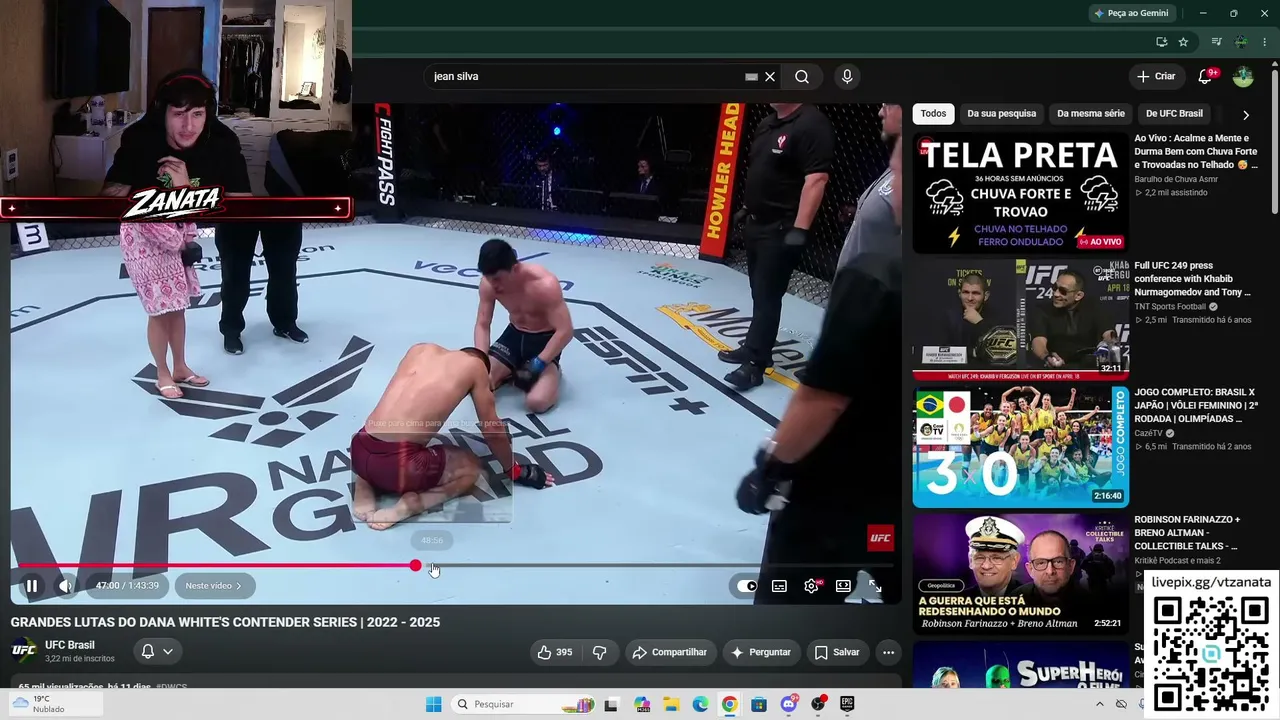The height and width of the screenshot is (720, 1280).
Task: Open the Brasil x Japão volleyball thumbnail
Action: (x=1020, y=447)
